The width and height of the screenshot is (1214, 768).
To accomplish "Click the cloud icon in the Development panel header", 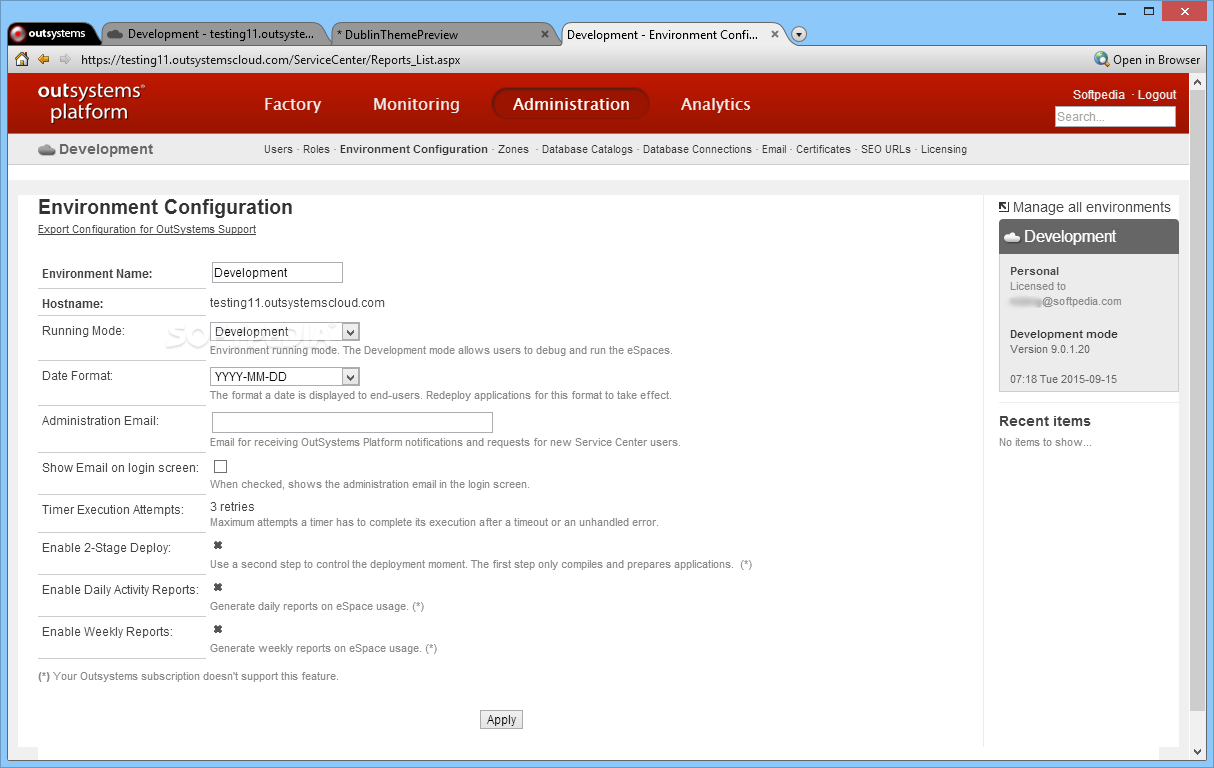I will (1012, 237).
